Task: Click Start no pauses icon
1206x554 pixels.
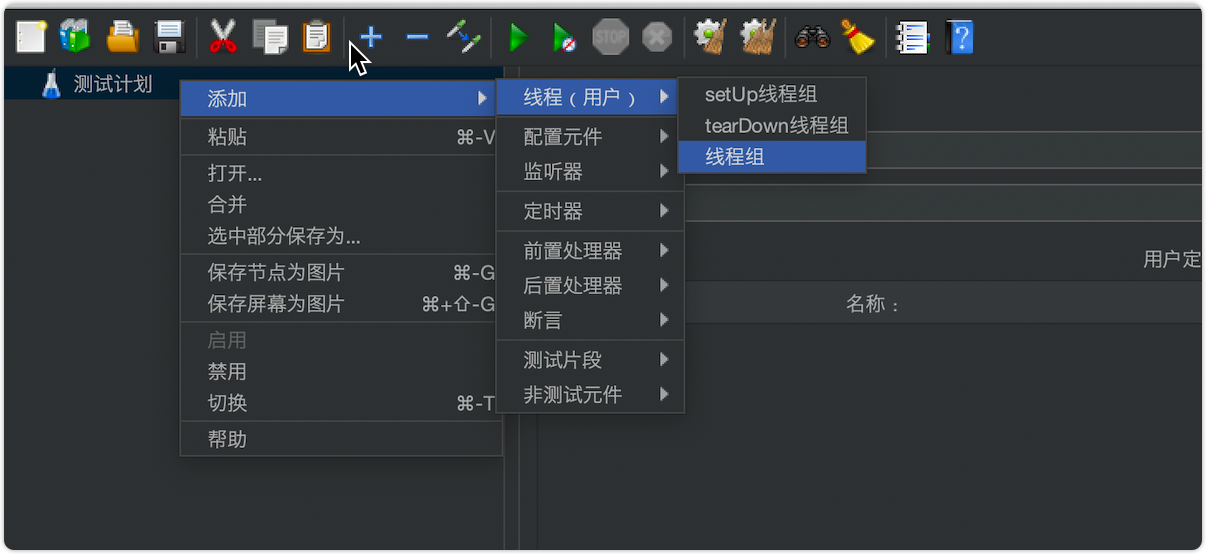Action: click(x=564, y=38)
